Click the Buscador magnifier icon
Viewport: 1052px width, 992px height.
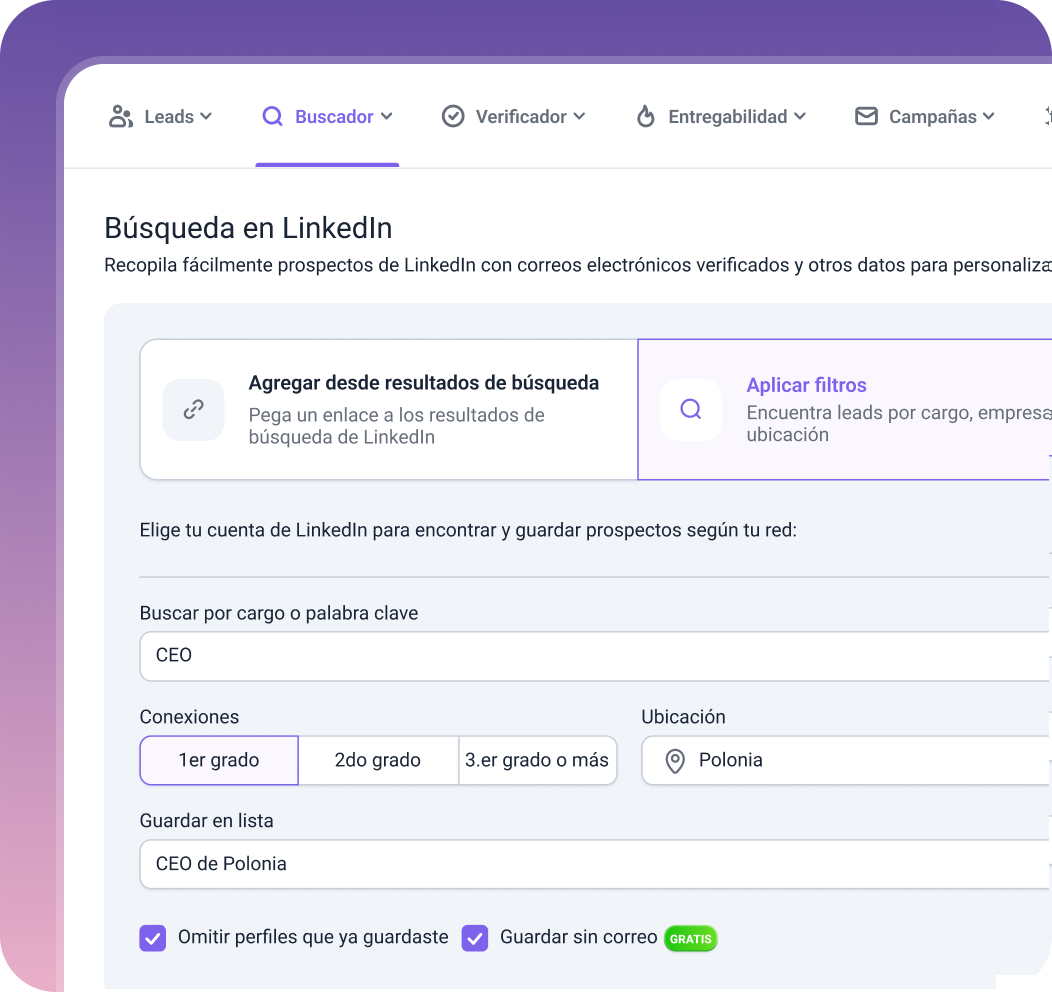click(x=272, y=117)
